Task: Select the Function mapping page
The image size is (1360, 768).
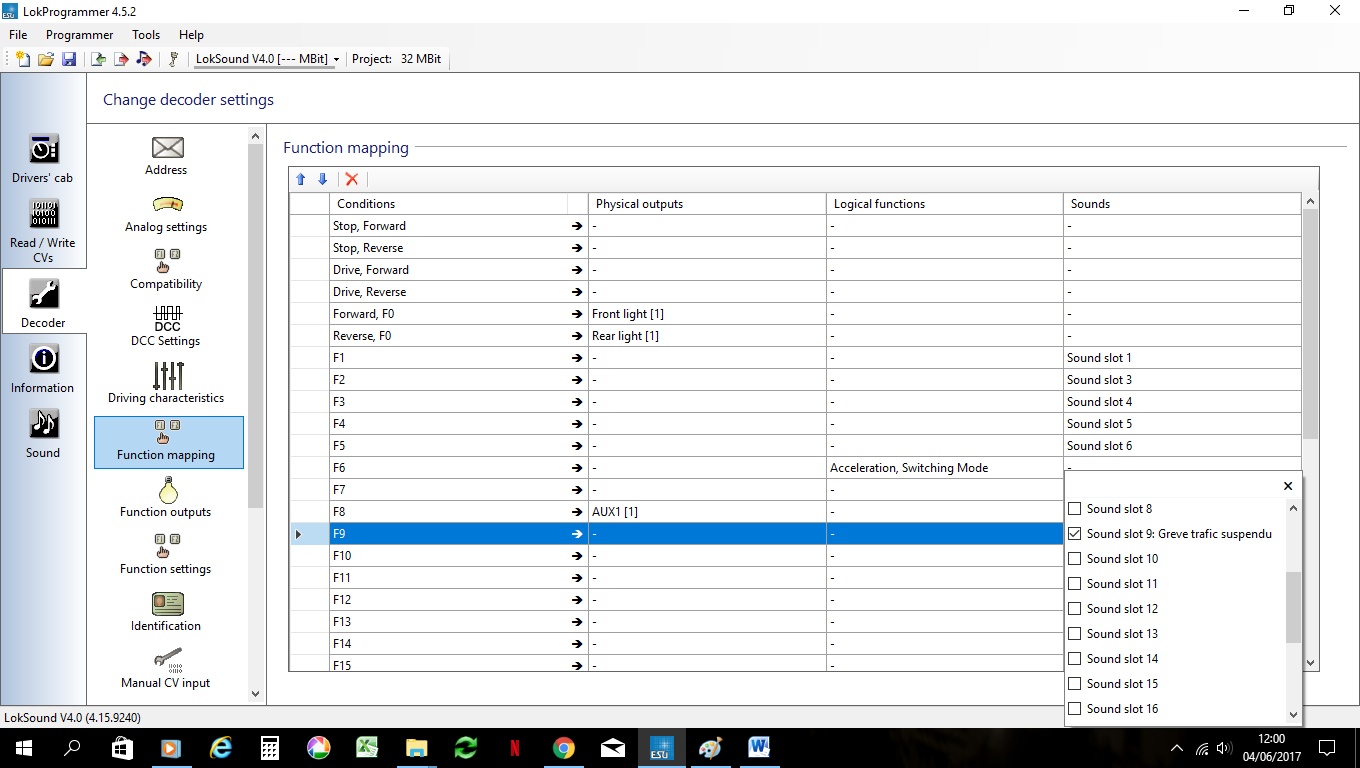Action: (x=169, y=442)
